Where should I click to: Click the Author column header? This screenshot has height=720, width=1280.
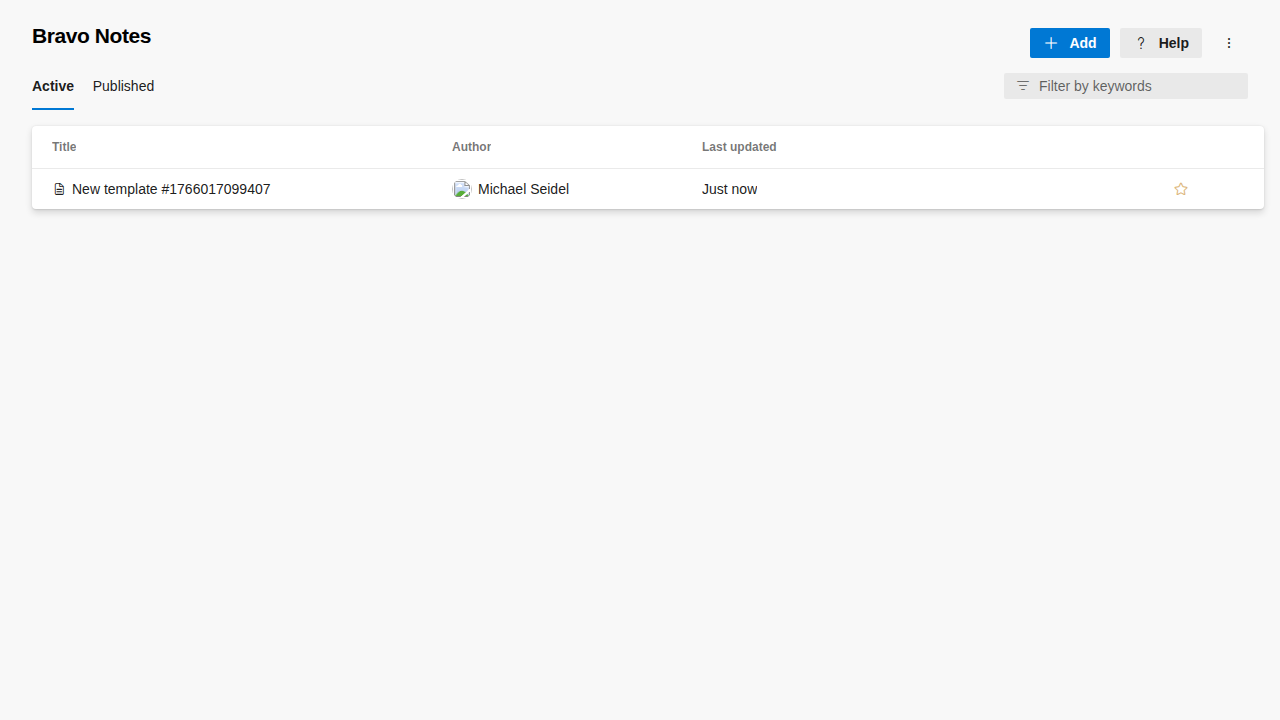[471, 147]
